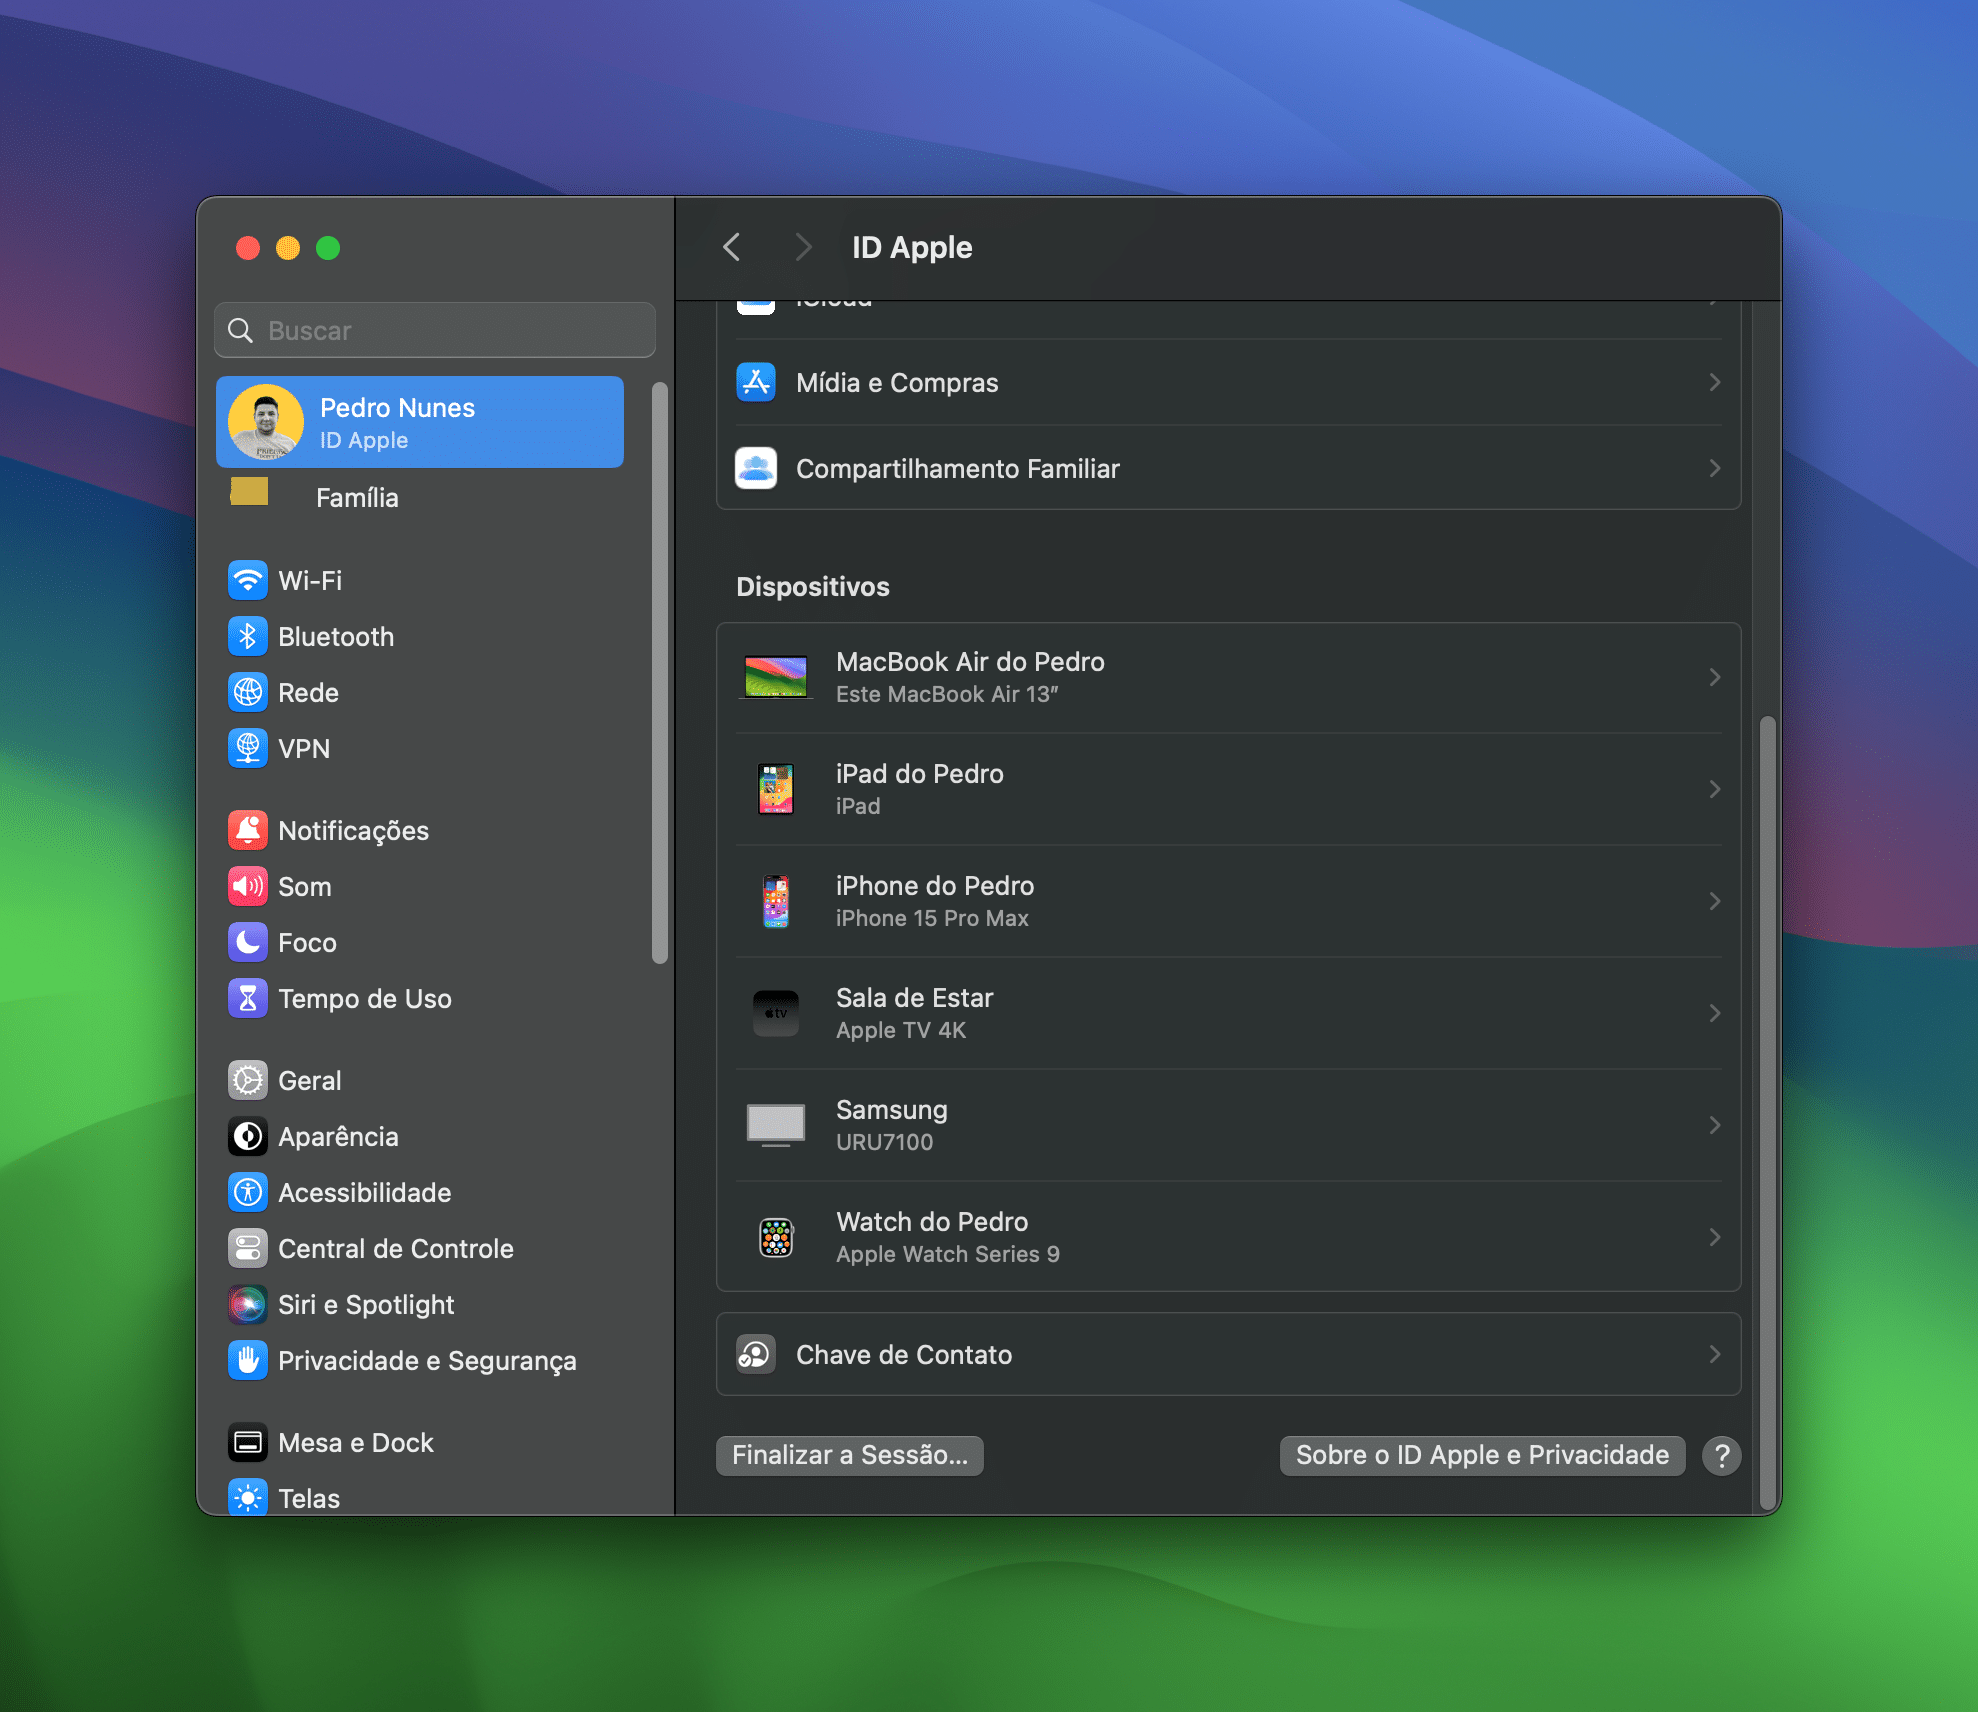The height and width of the screenshot is (1712, 1978).
Task: Open Tempo de Uso section
Action: 420,998
